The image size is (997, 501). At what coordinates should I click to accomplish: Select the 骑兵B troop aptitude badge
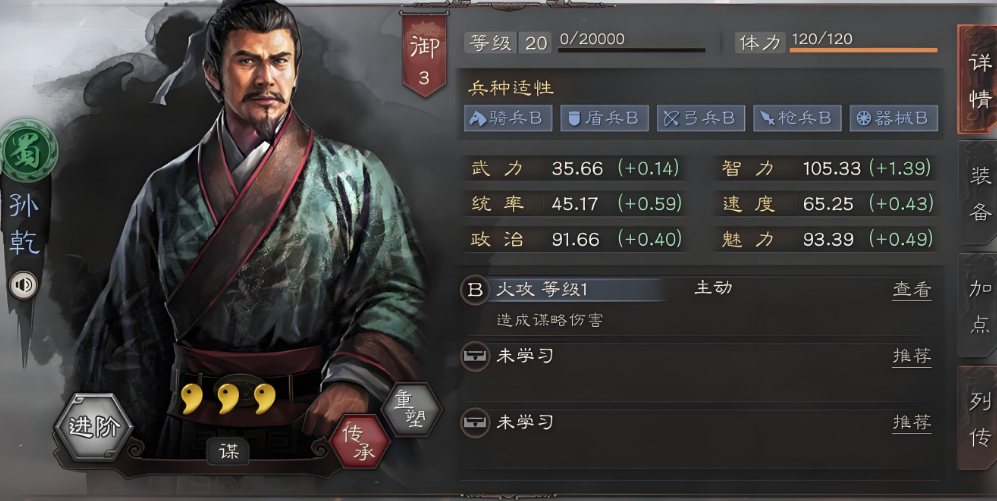click(507, 118)
